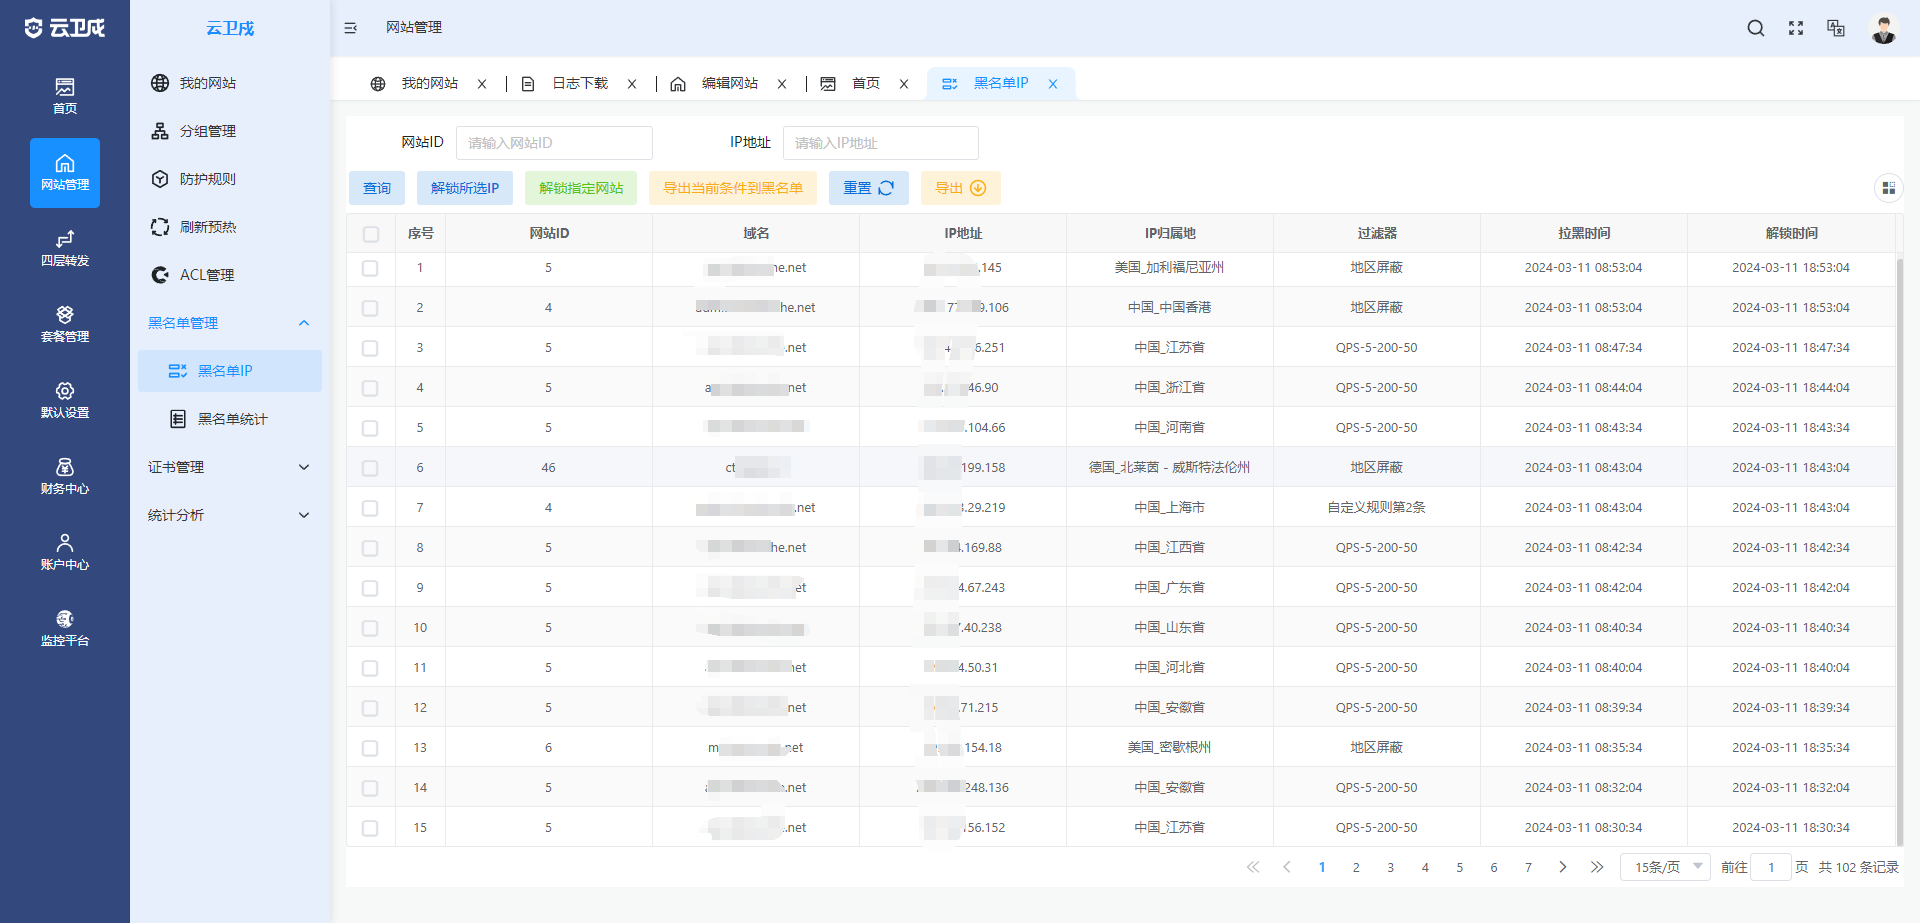Viewport: 1920px width, 923px height.
Task: Click the 查询 button
Action: point(377,188)
